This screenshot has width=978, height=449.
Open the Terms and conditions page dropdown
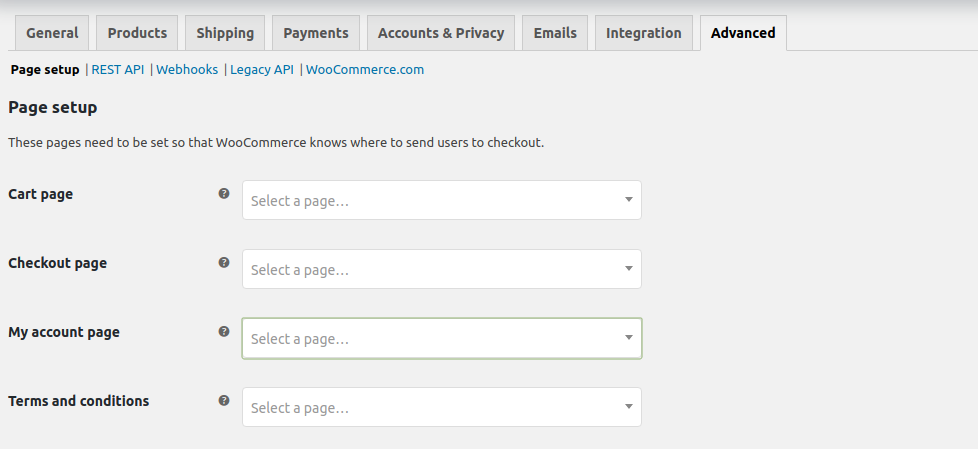point(441,407)
